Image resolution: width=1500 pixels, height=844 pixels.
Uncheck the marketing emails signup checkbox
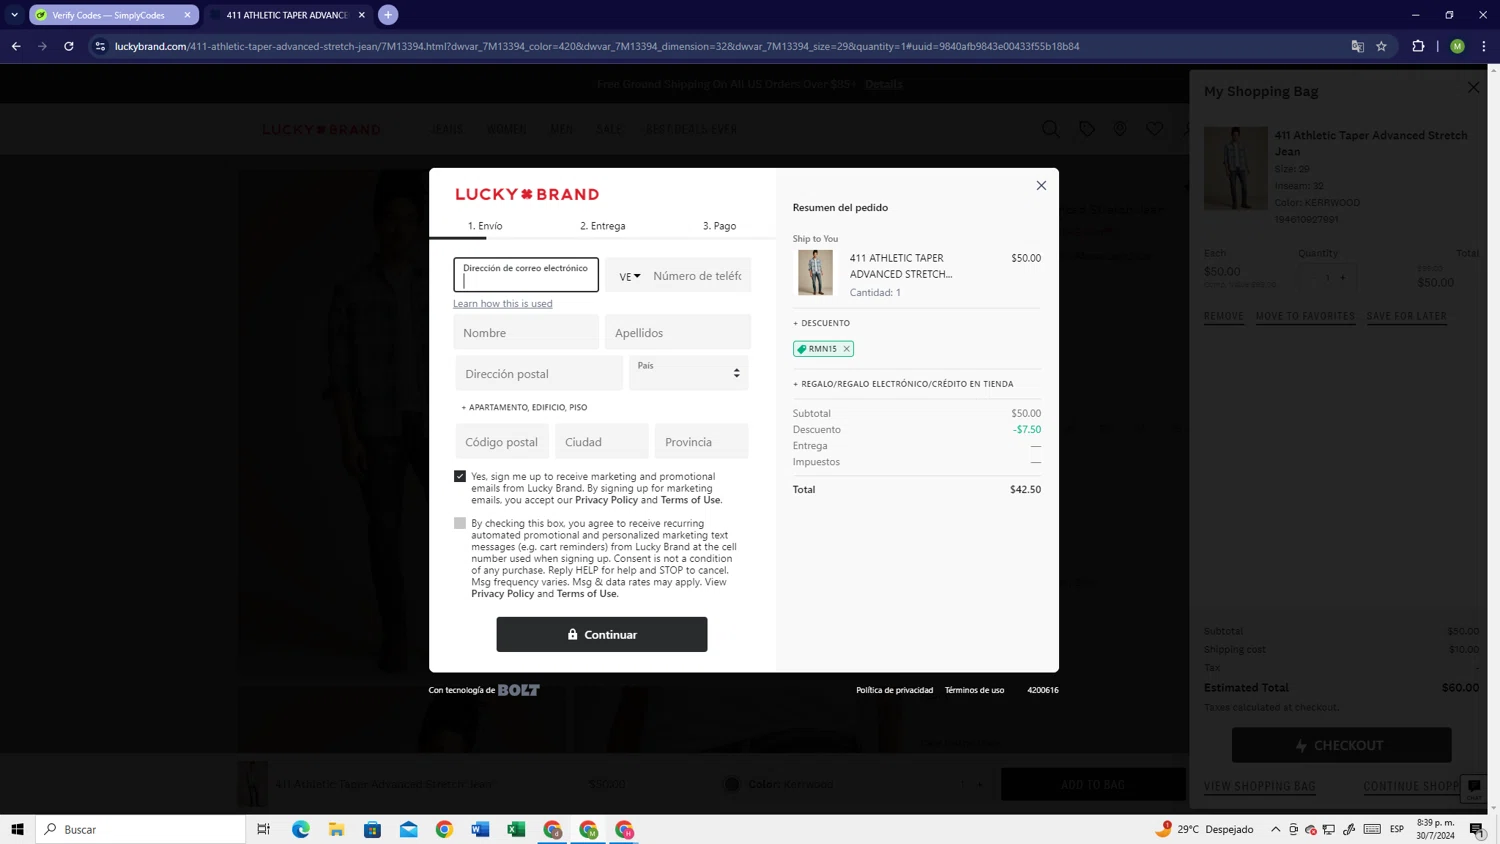tap(460, 476)
